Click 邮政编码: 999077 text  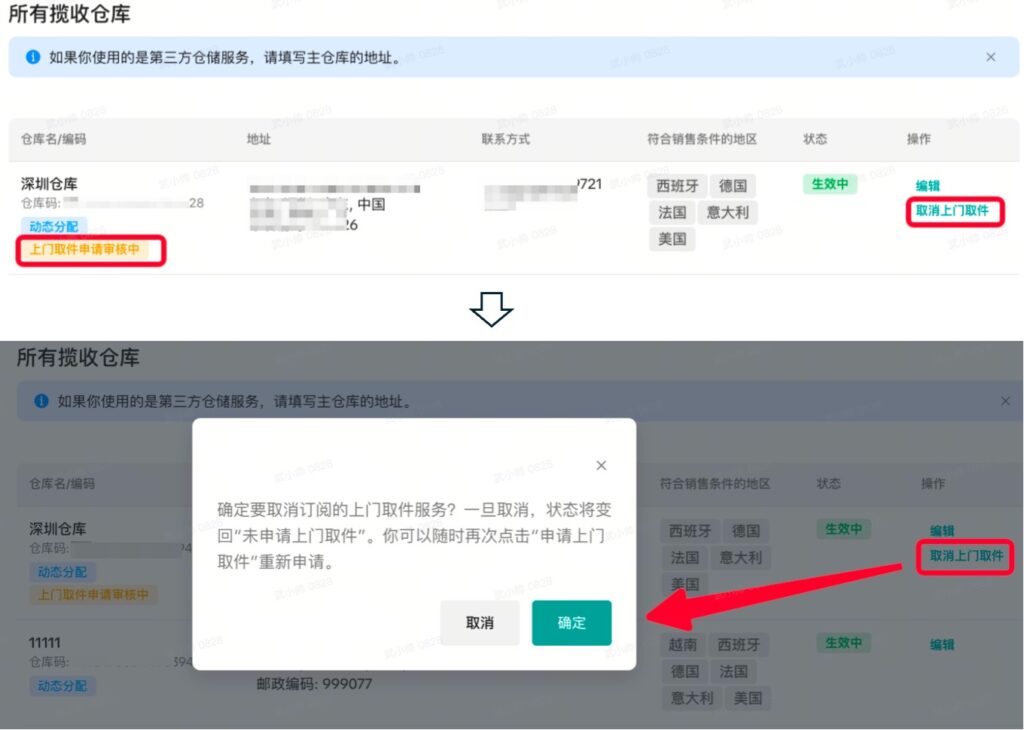click(x=314, y=684)
